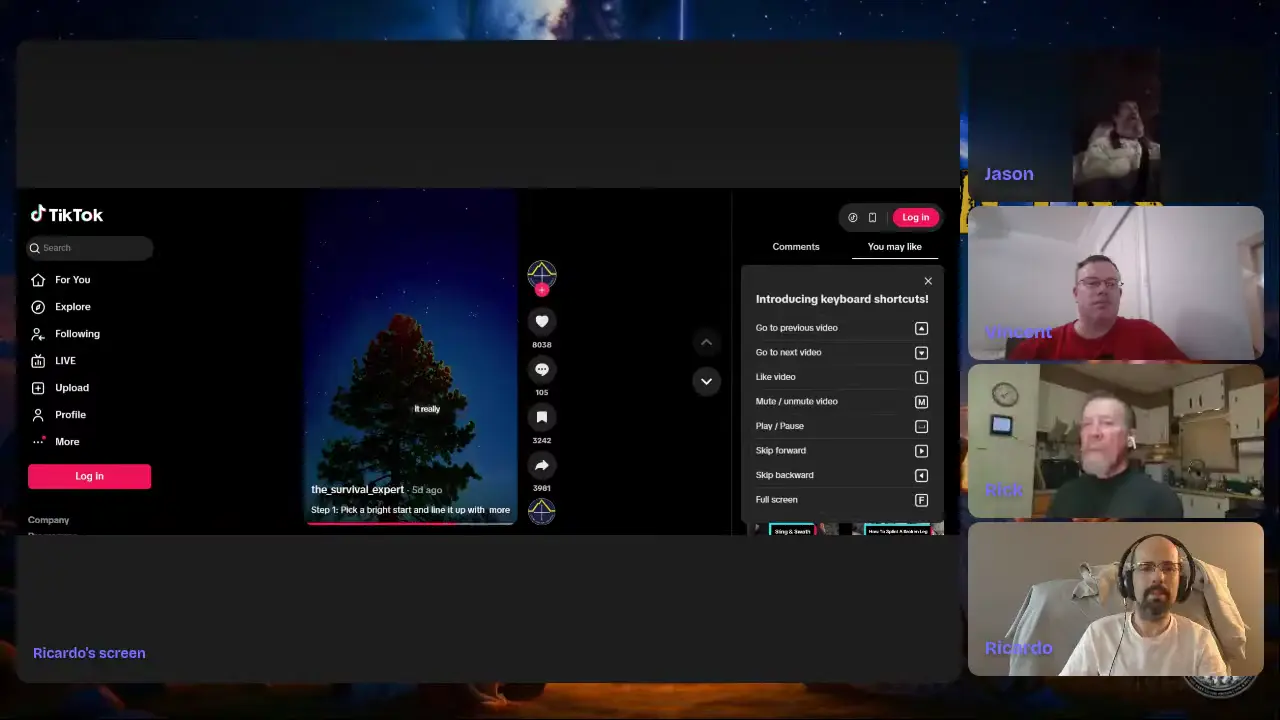Click the spacebar key icon for Play / Pause

coord(921,426)
